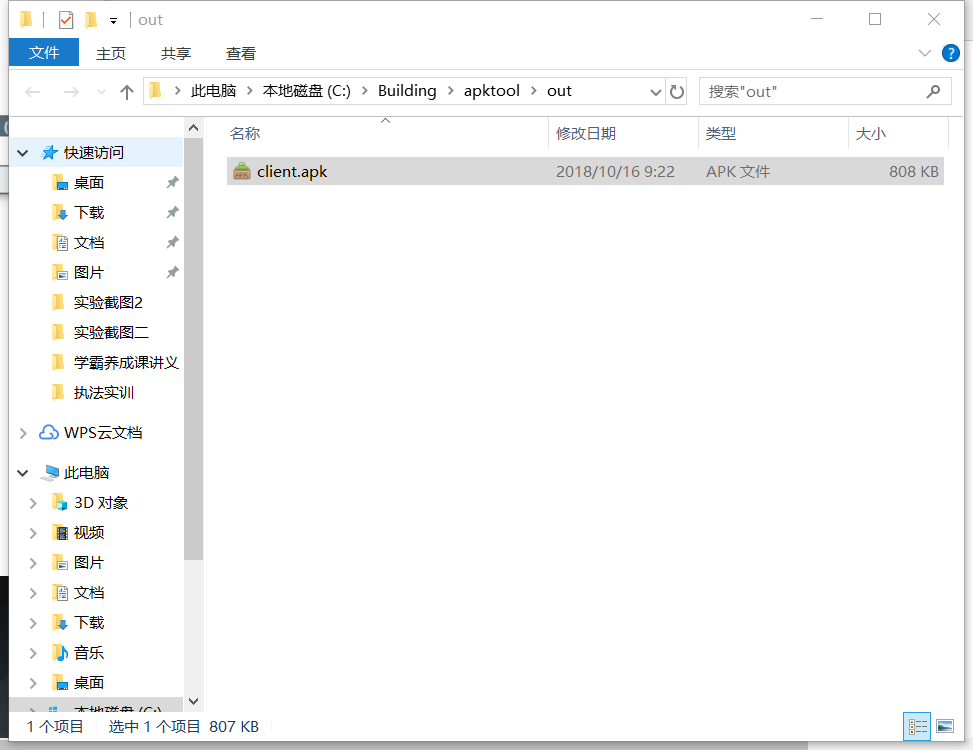Go up one folder level arrow

127,92
